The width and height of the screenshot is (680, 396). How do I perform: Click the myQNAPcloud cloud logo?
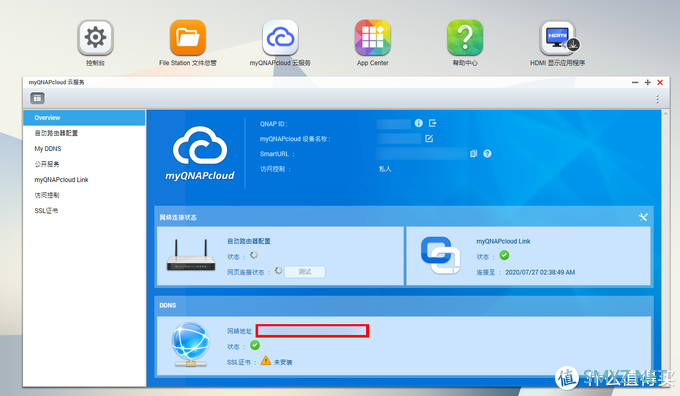click(200, 153)
